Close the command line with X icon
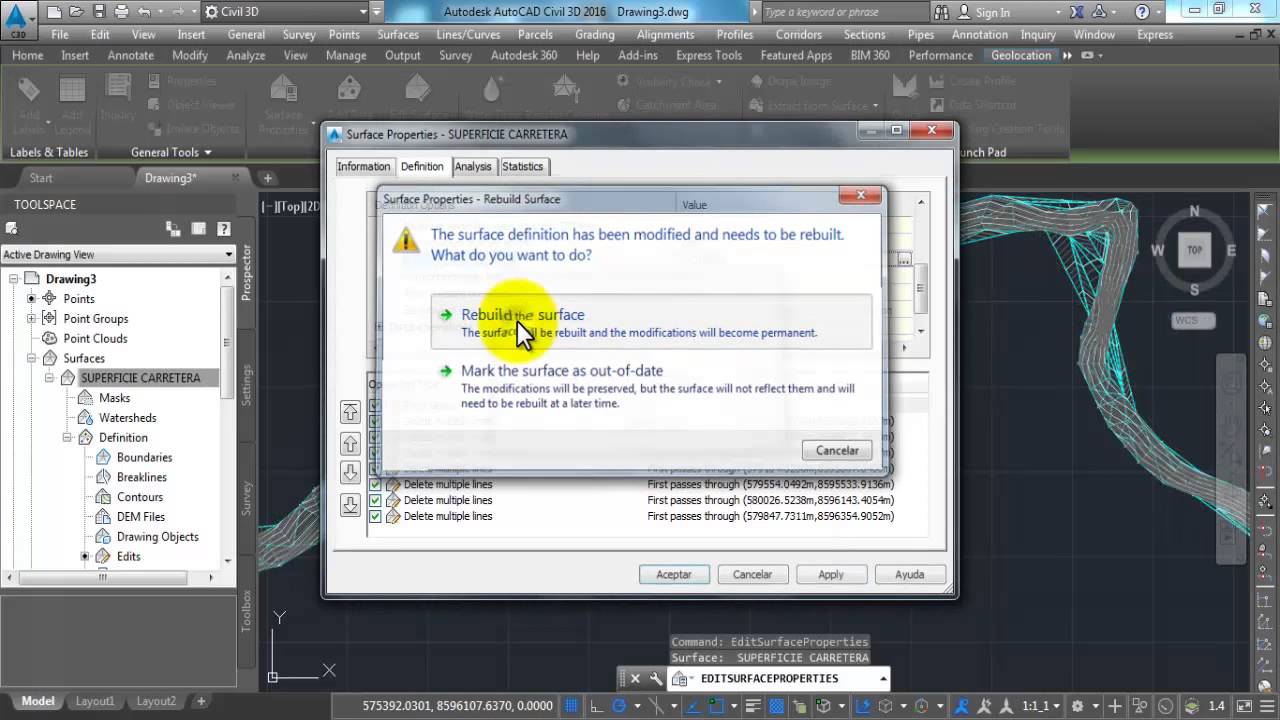Viewport: 1280px width, 720px height. [635, 678]
